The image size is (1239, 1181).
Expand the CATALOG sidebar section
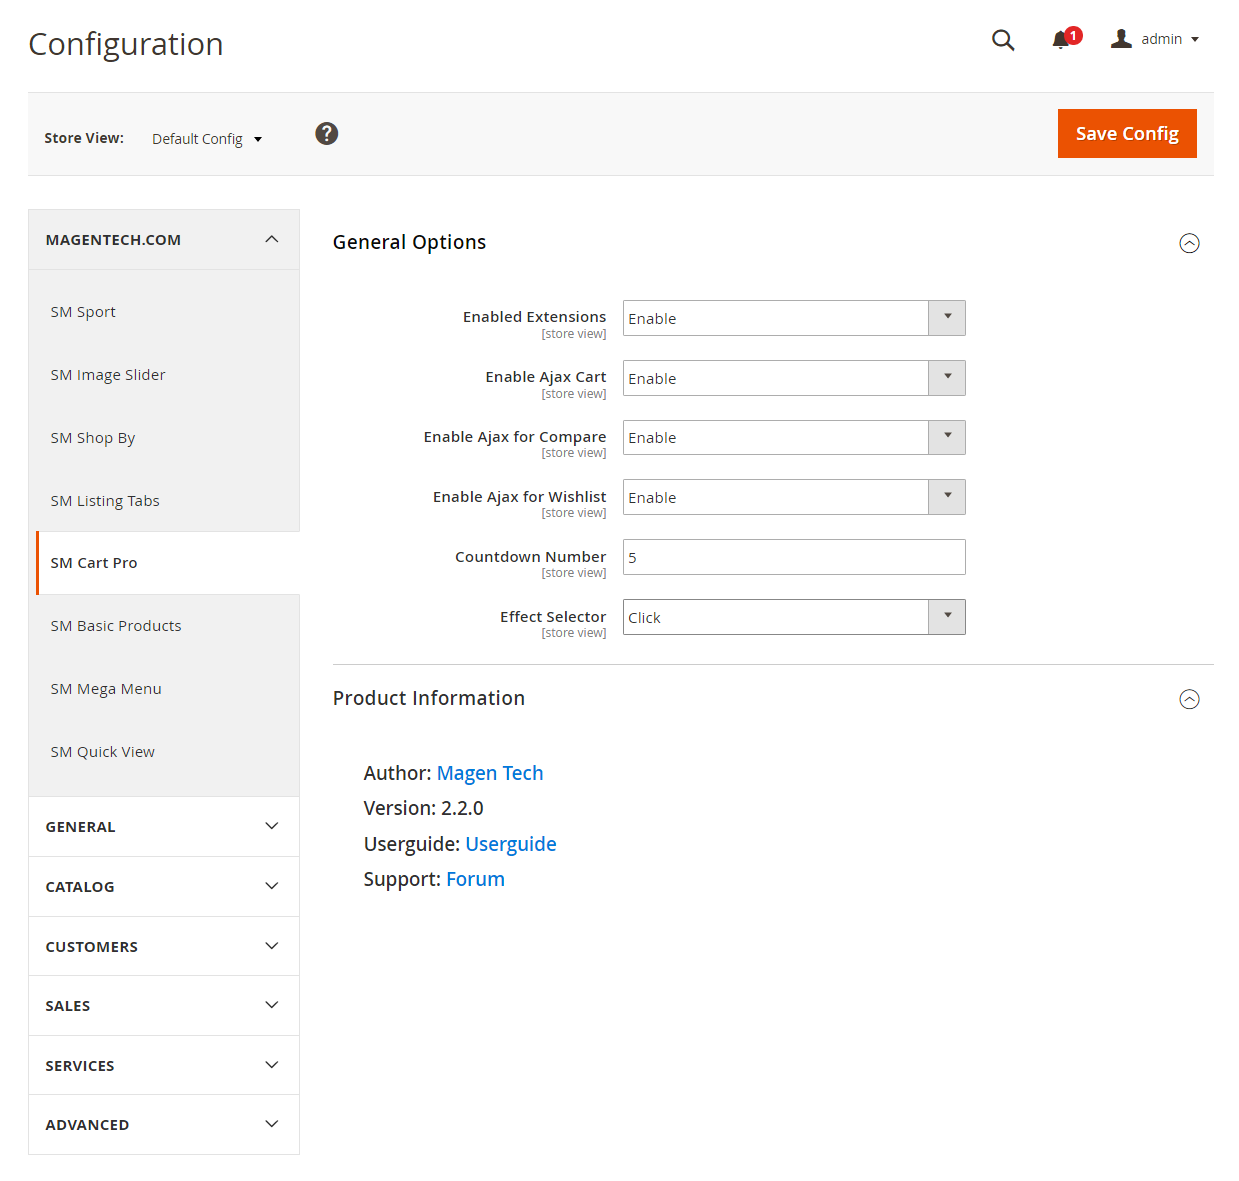pos(164,887)
